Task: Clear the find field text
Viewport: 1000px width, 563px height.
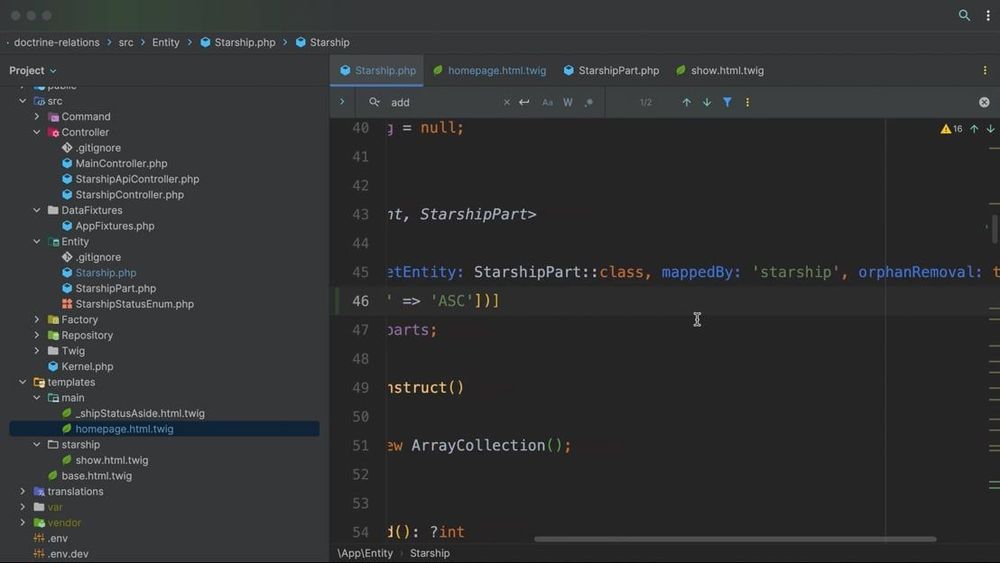Action: pos(506,102)
